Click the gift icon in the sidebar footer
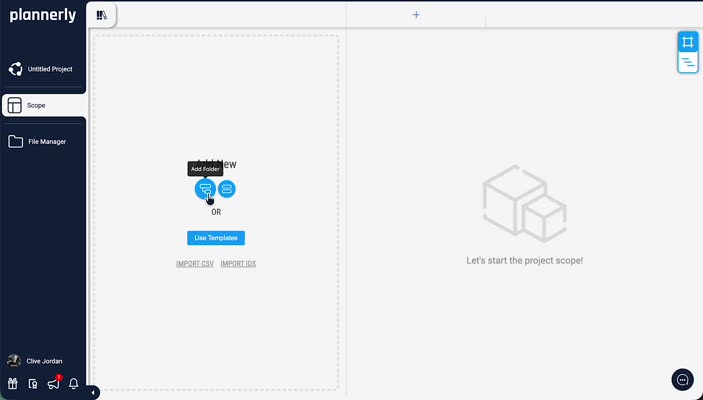Screen dimensions: 703x400 [x=13, y=383]
